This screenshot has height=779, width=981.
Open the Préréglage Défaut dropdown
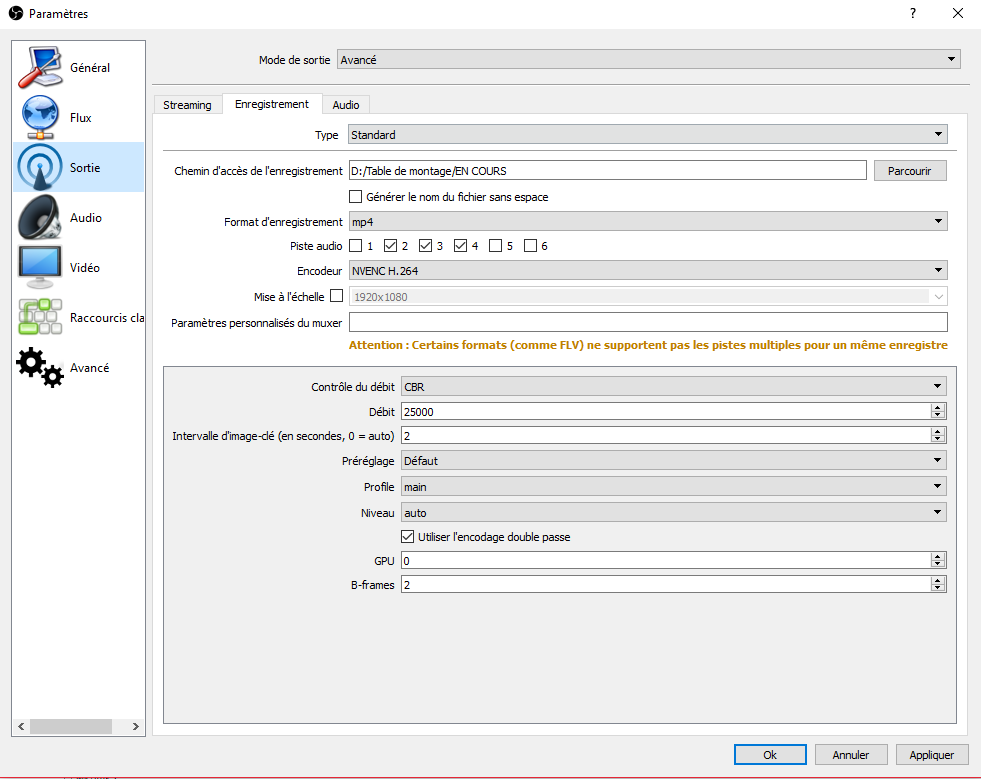tap(674, 461)
